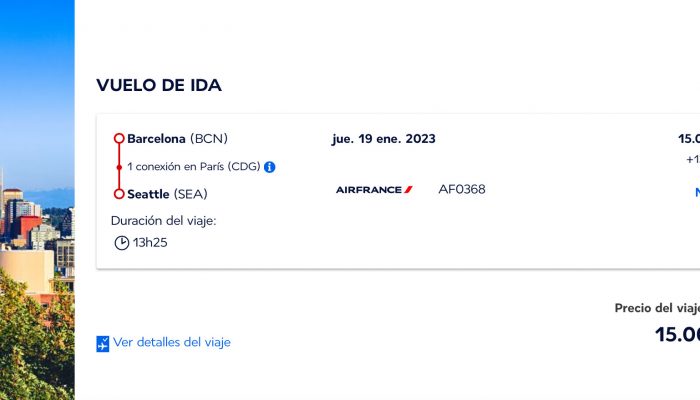Click the Seattle (SEA) arrival label
The width and height of the screenshot is (700, 400).
pyautogui.click(x=167, y=194)
